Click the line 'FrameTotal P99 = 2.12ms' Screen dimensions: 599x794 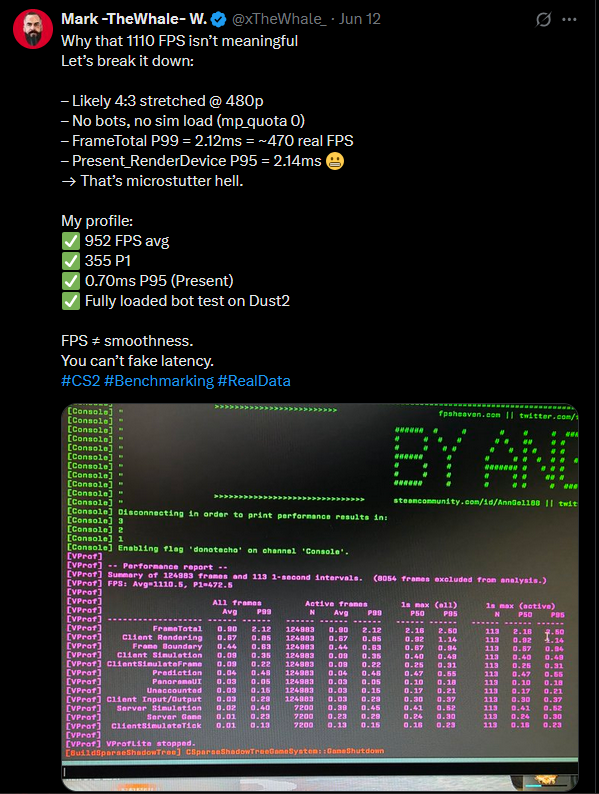[207, 141]
